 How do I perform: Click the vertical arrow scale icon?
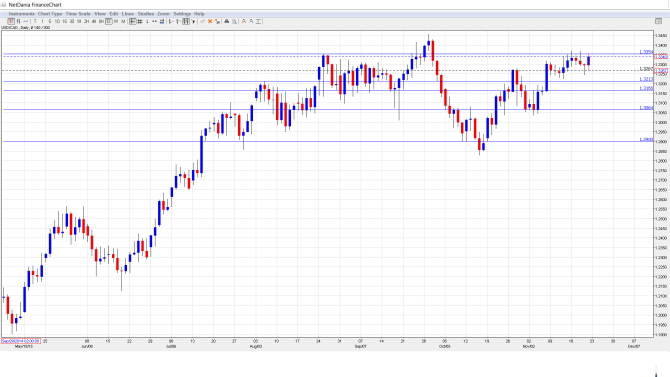click(147, 21)
